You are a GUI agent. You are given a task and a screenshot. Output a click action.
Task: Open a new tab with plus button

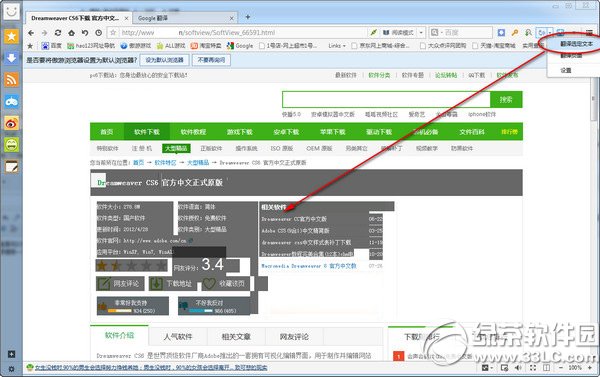(x=248, y=17)
